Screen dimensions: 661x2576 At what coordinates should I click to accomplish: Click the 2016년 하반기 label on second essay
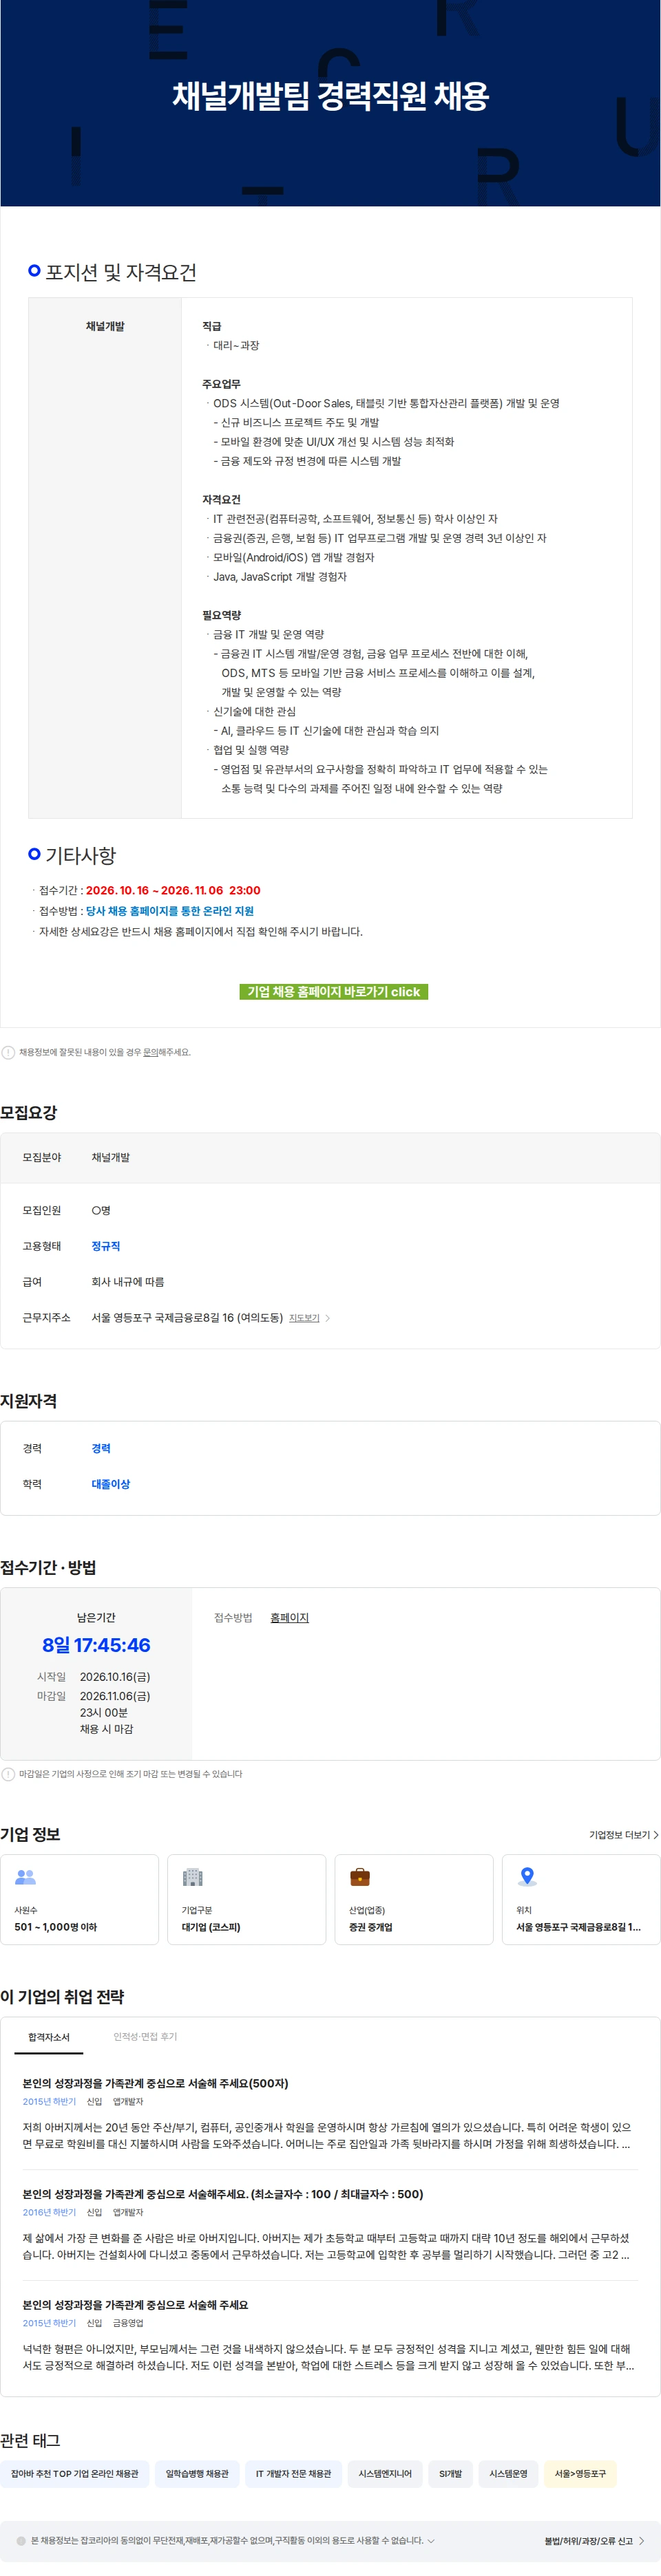click(49, 2212)
